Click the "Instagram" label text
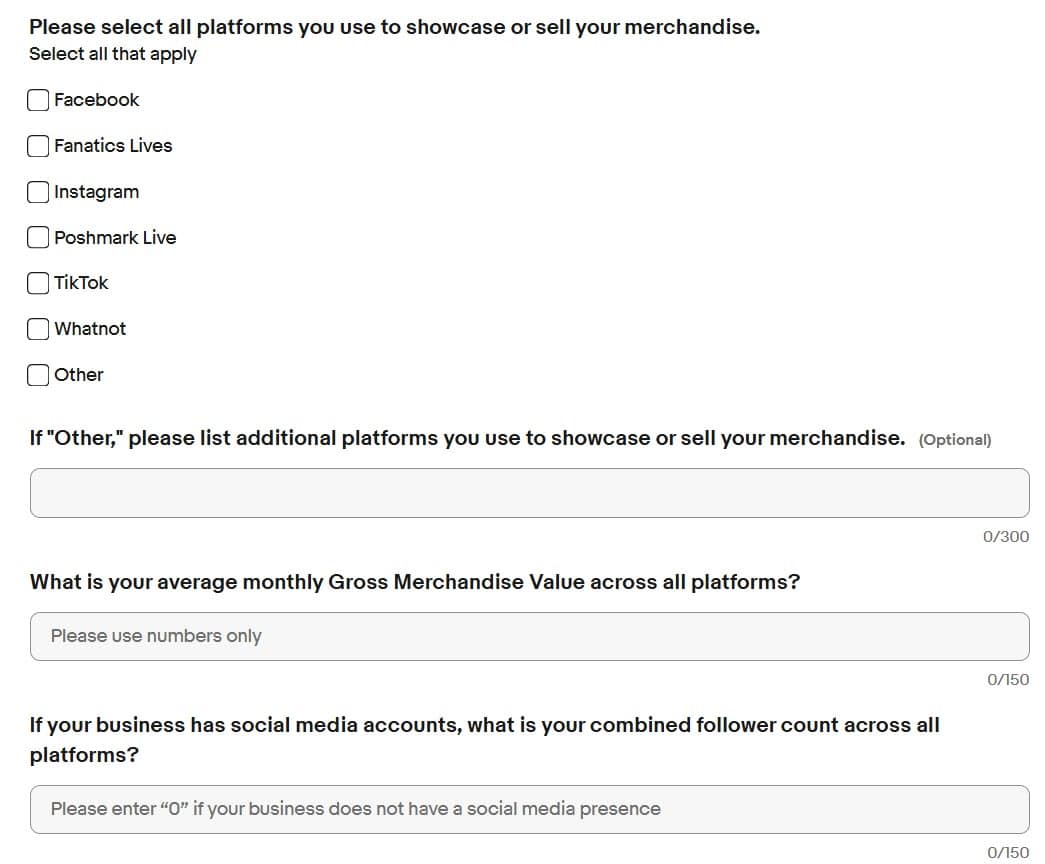1045x864 pixels. click(x=97, y=192)
